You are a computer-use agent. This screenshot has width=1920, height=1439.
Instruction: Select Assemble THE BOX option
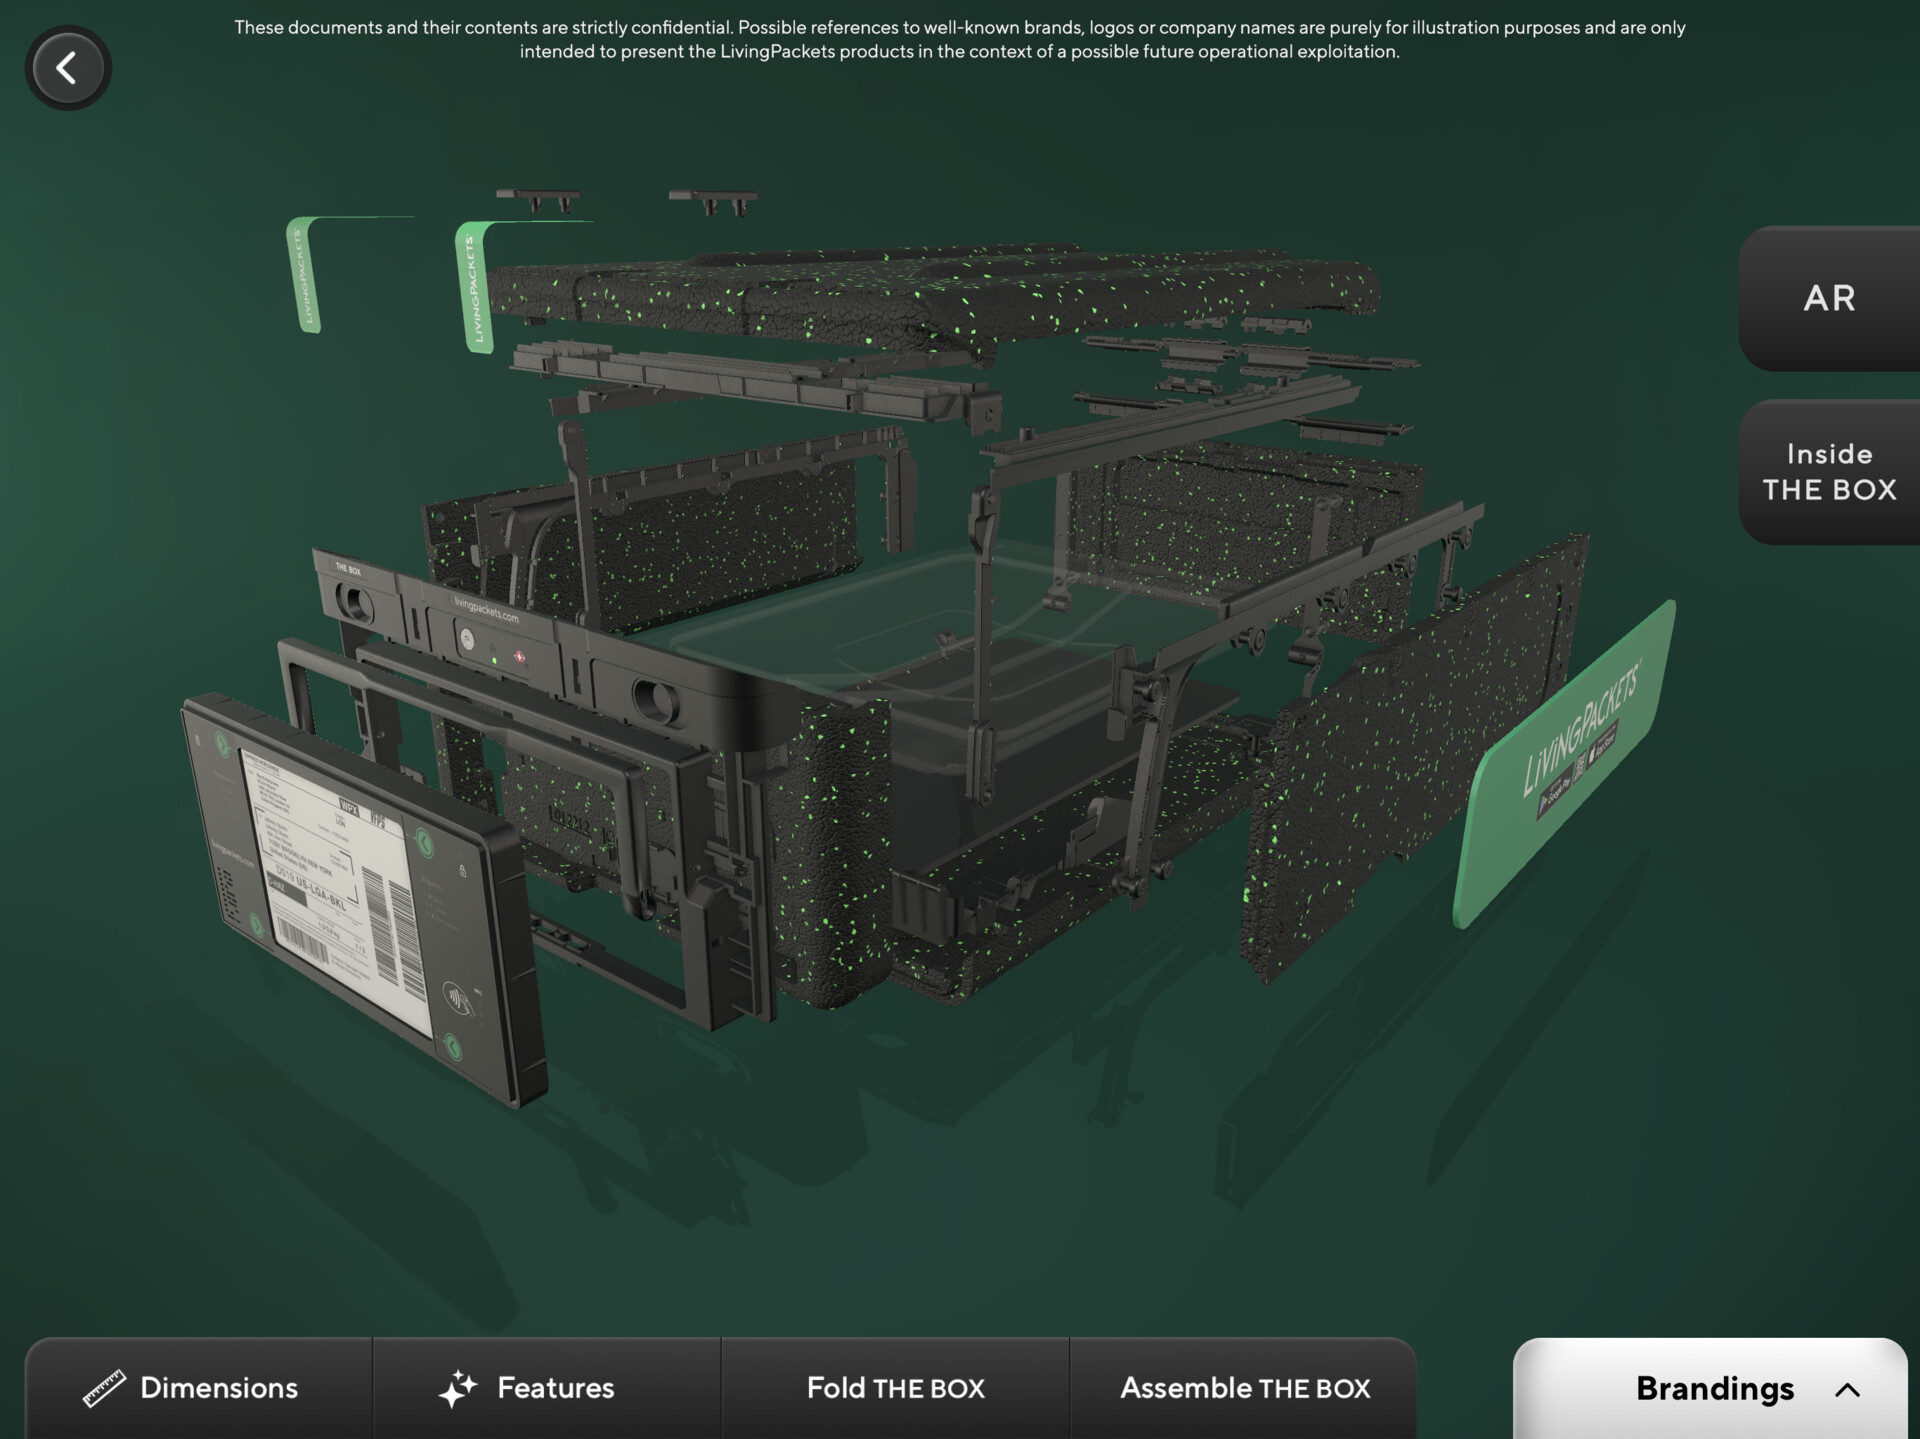pyautogui.click(x=1244, y=1388)
